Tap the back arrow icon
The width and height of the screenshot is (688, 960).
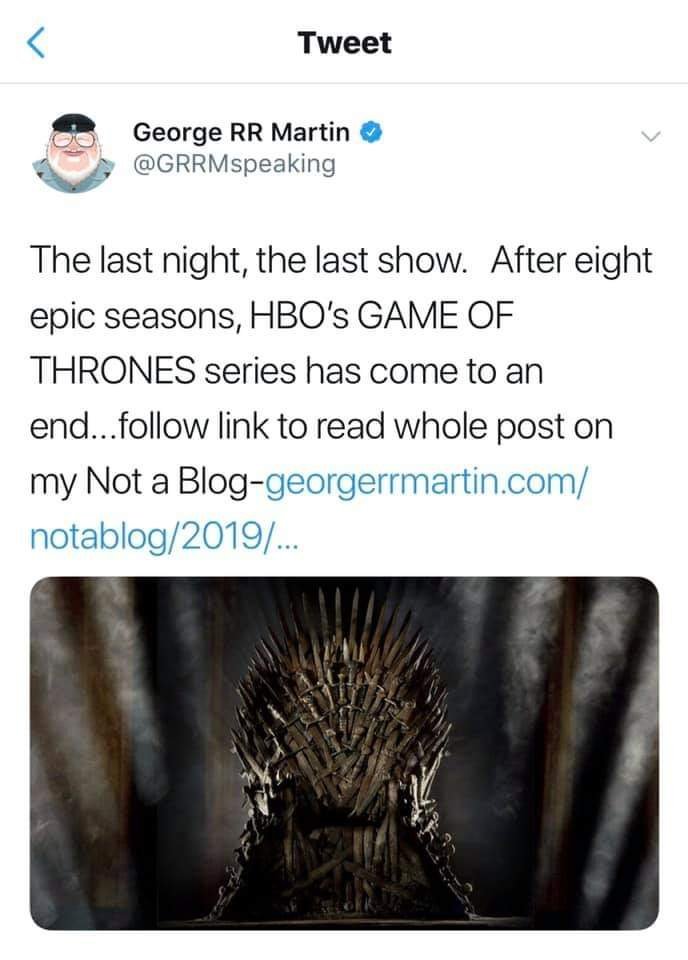[36, 43]
